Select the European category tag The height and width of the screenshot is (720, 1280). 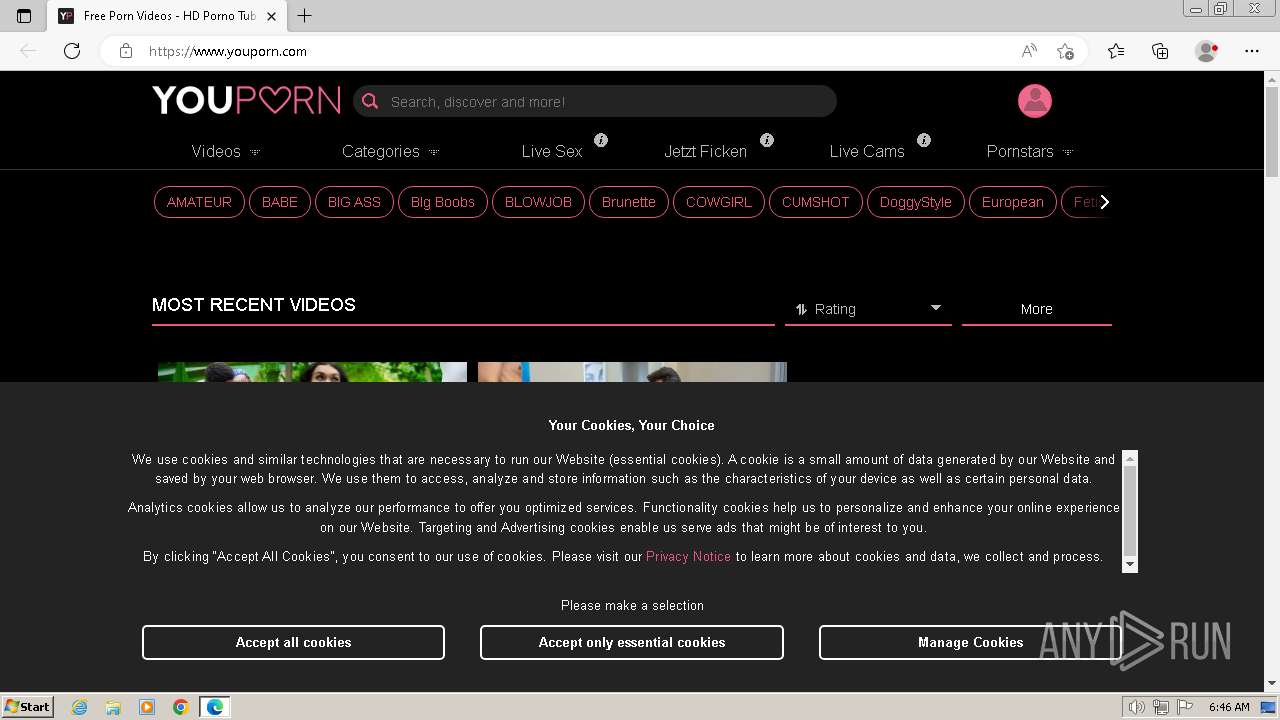click(x=1013, y=202)
